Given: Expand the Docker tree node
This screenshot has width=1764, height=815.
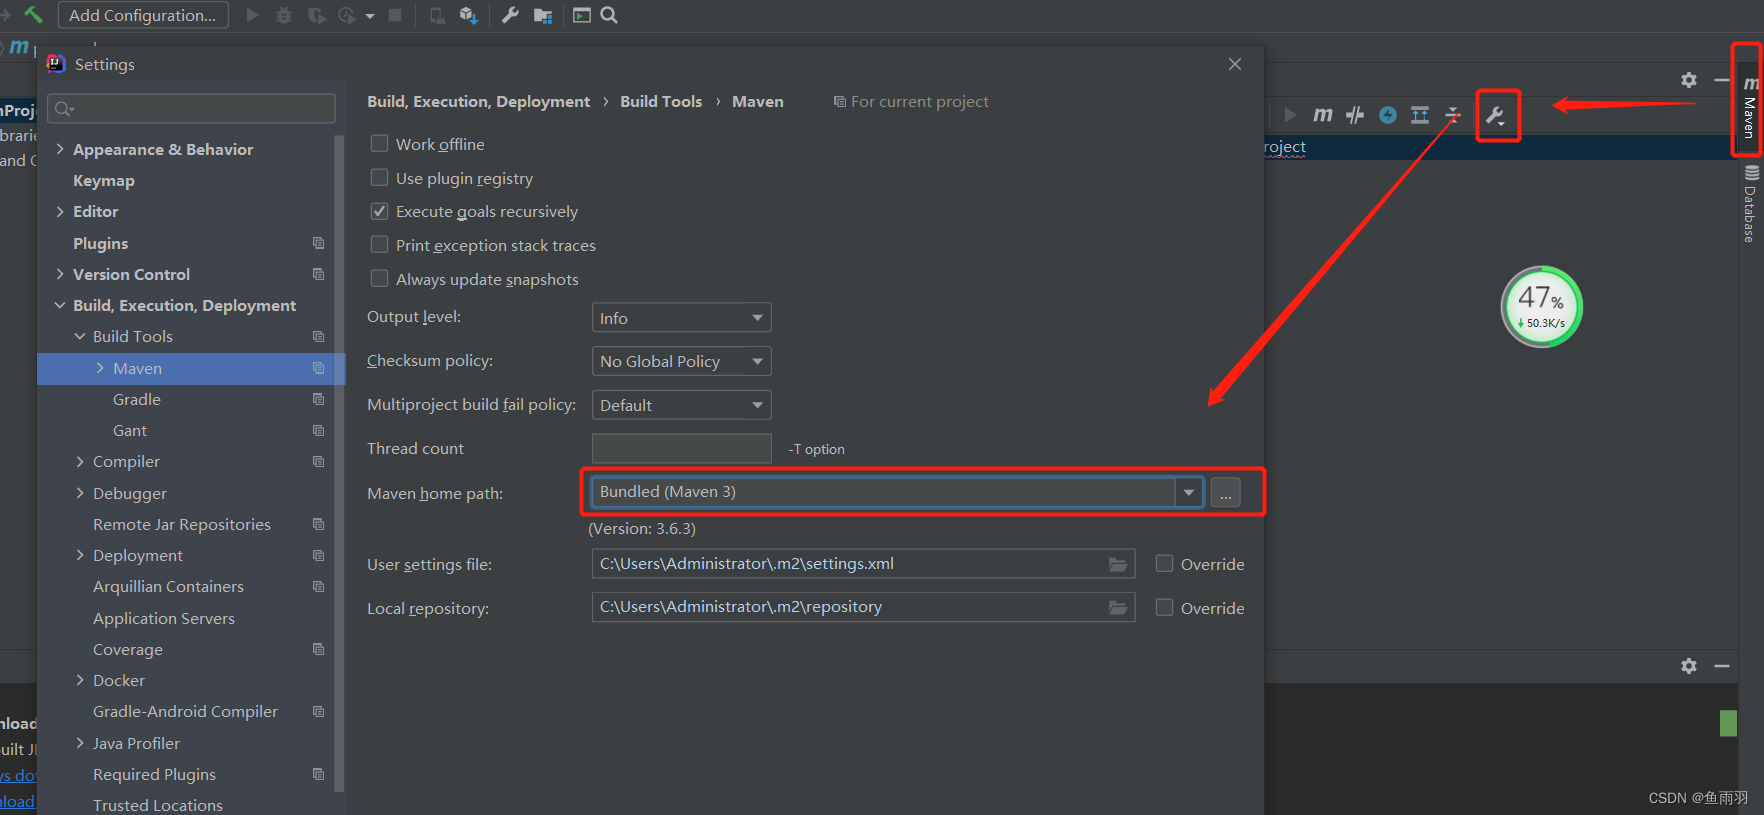Looking at the screenshot, I should 80,680.
